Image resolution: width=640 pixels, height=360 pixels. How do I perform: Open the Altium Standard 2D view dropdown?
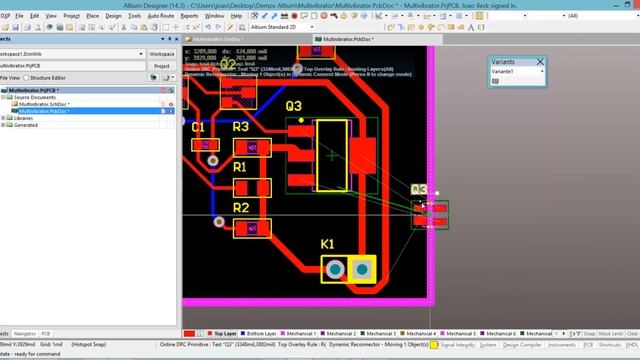(312, 27)
